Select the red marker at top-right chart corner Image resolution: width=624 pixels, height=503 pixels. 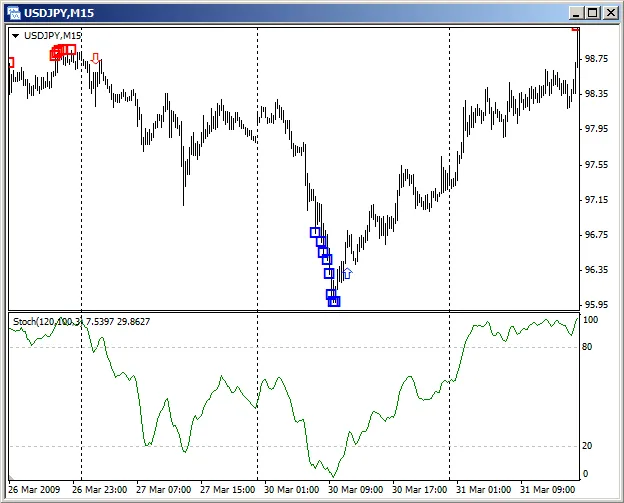(x=576, y=29)
